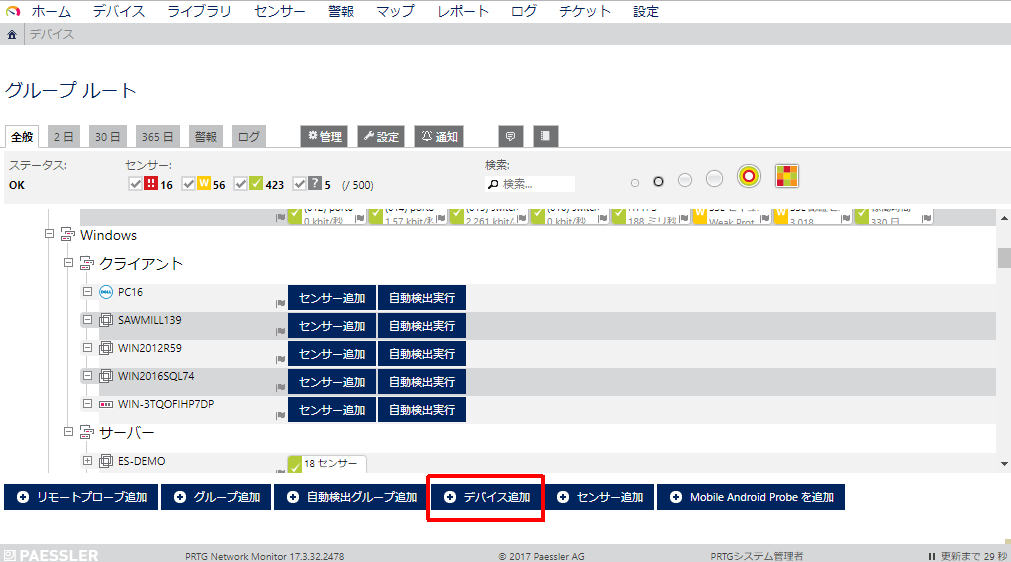Click the グループ追加 button
The height and width of the screenshot is (562, 1011).
click(216, 497)
